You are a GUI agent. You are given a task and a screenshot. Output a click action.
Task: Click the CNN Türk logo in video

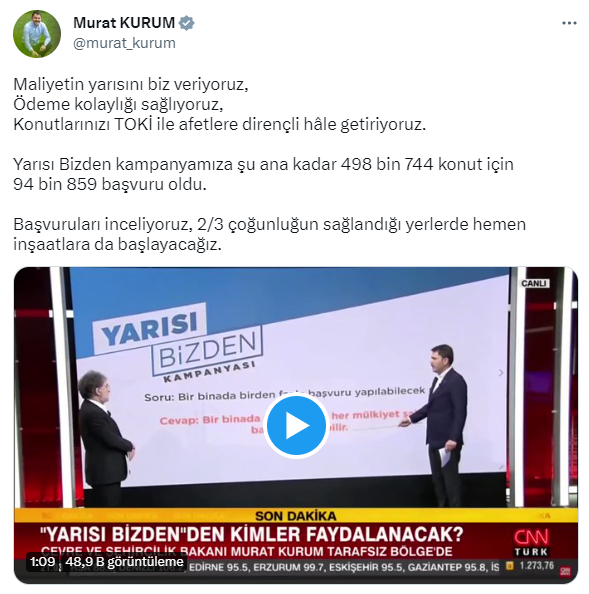click(x=531, y=542)
